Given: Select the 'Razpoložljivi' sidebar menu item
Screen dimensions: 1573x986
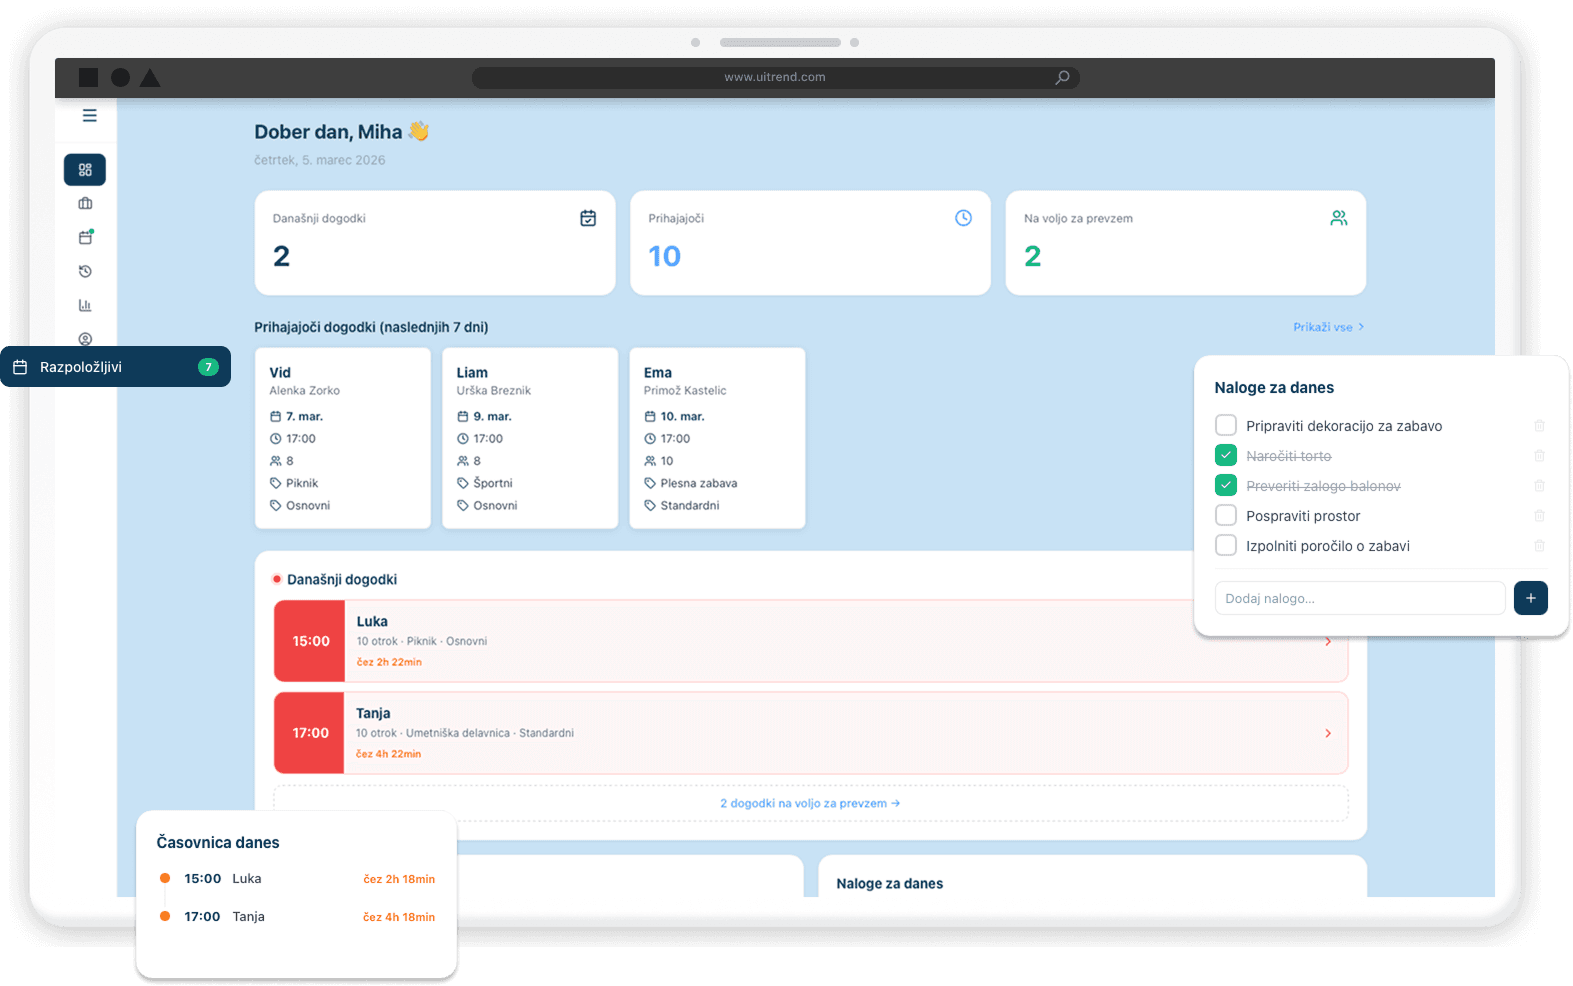Looking at the screenshot, I should (115, 367).
